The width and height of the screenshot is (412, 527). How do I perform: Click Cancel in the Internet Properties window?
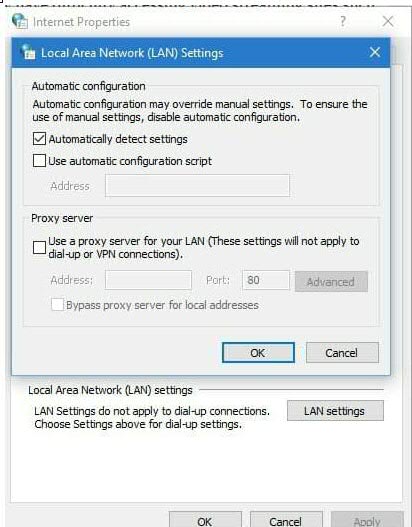pos(286,520)
